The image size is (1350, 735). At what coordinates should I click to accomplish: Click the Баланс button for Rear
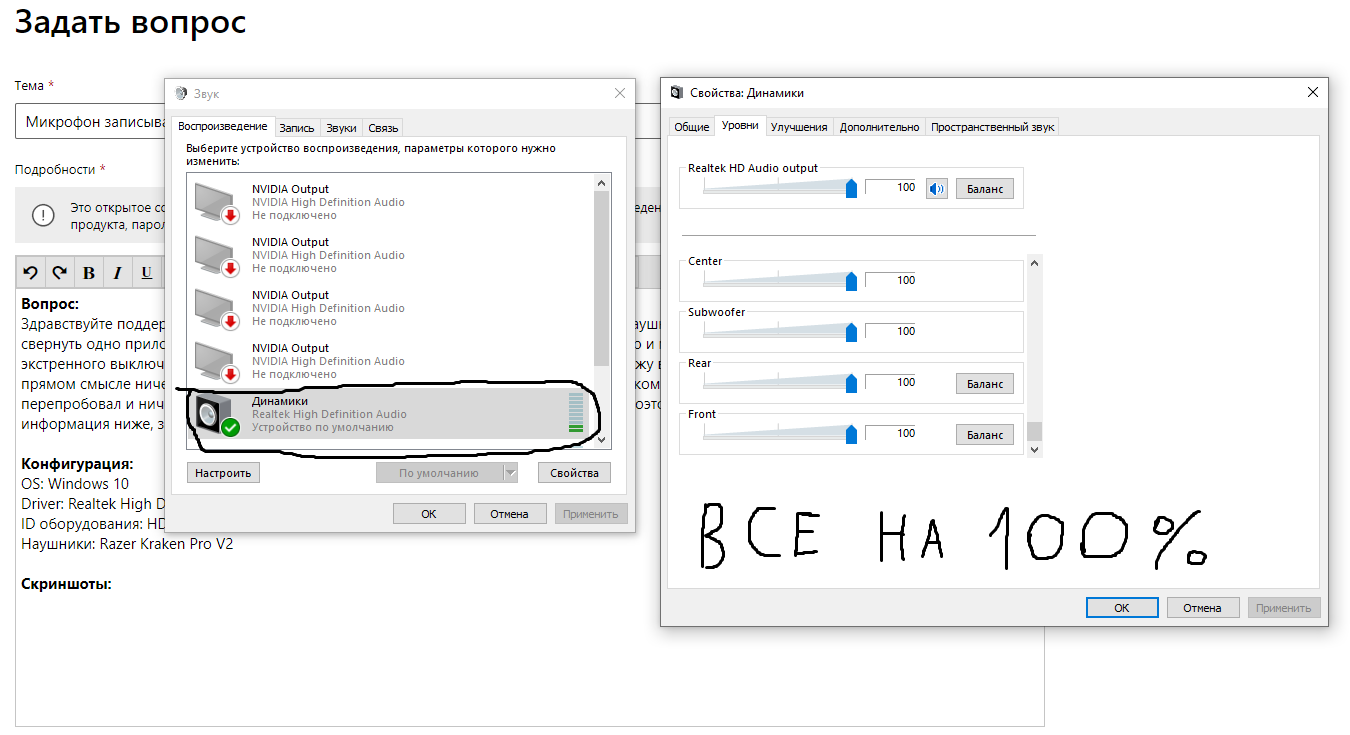coord(985,384)
